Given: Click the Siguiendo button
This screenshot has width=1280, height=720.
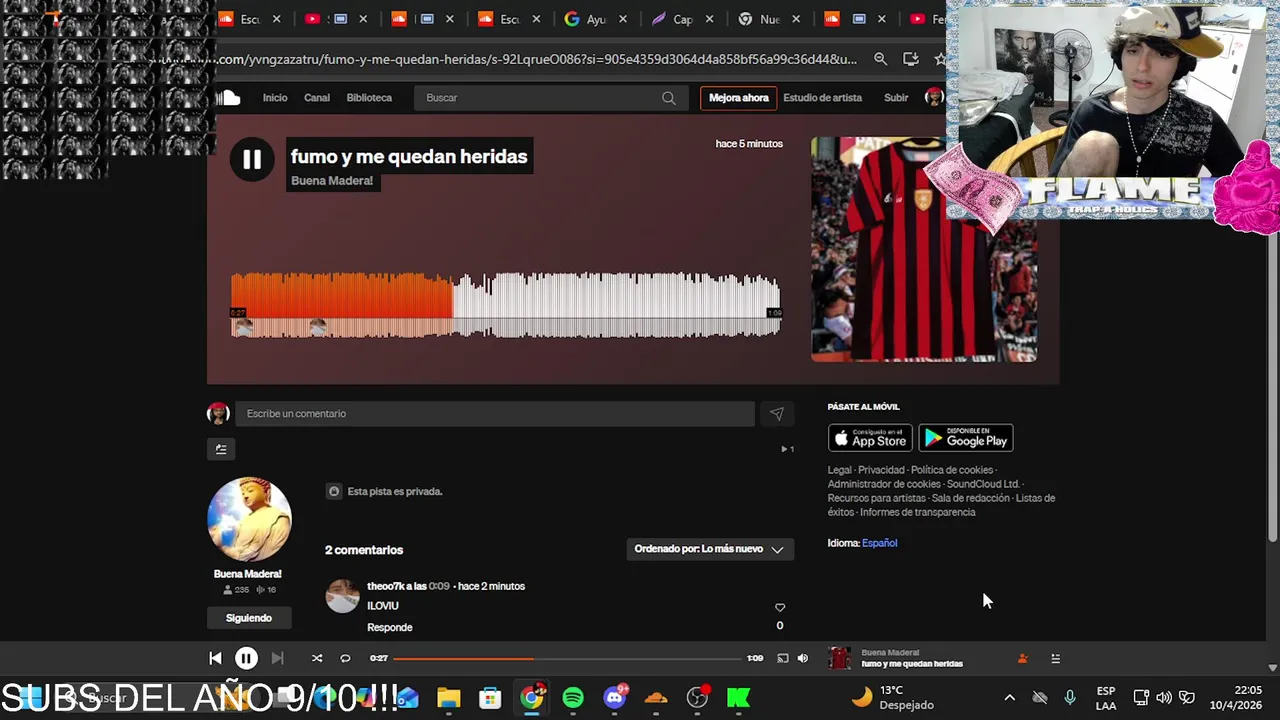Looking at the screenshot, I should tap(249, 618).
